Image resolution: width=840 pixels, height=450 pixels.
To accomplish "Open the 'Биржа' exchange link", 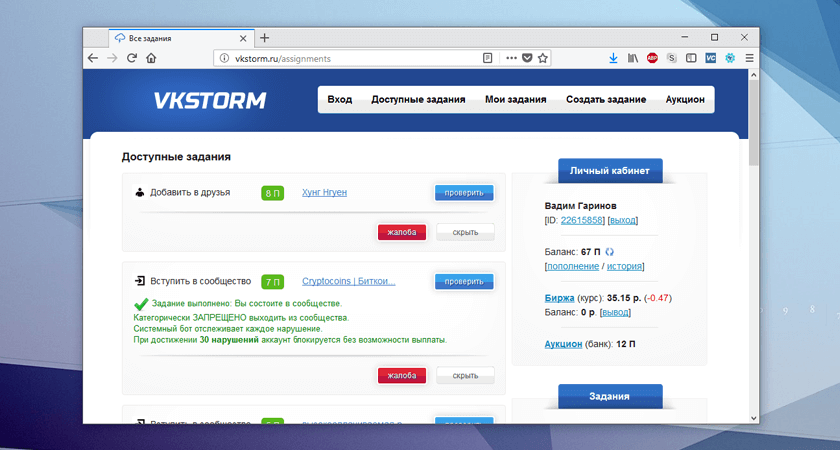I will coord(559,298).
